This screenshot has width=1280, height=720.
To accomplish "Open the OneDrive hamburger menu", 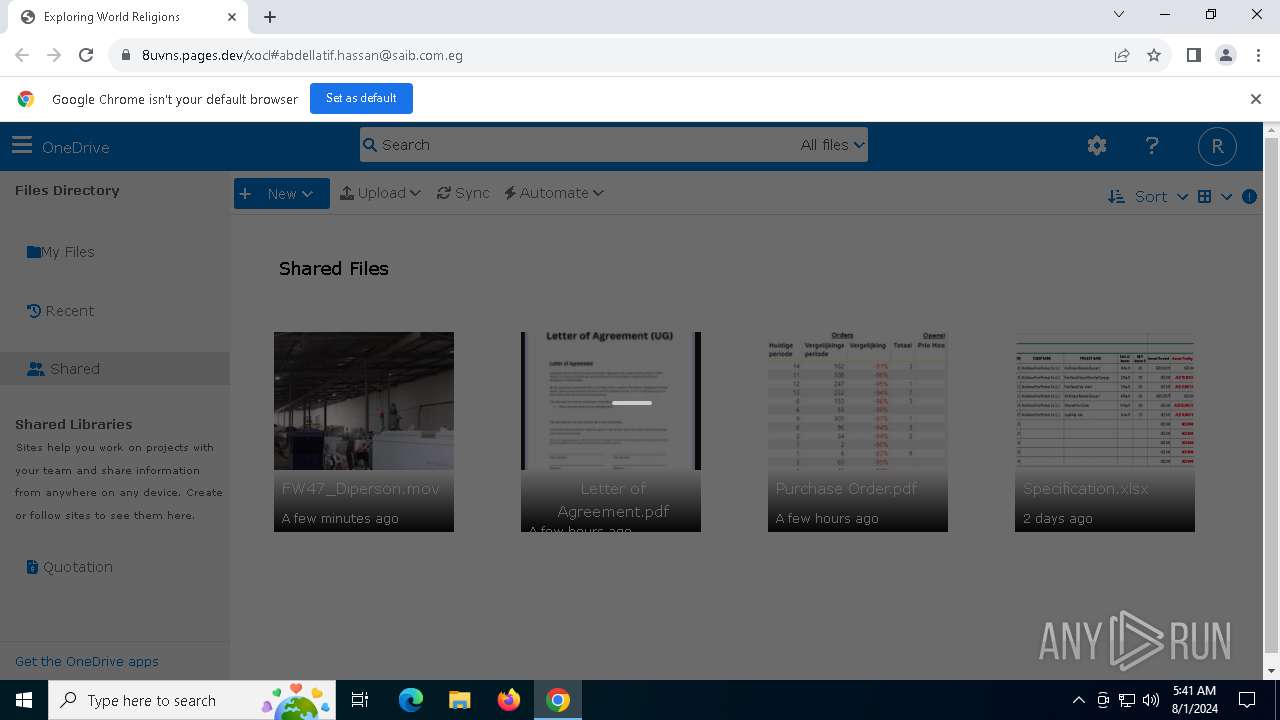I will (22, 146).
